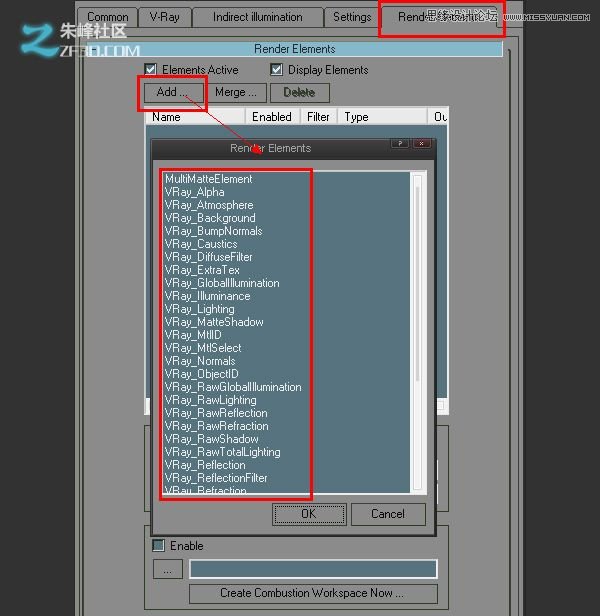This screenshot has height=616, width=600.
Task: Select VRay_Normals element
Action: (200, 361)
